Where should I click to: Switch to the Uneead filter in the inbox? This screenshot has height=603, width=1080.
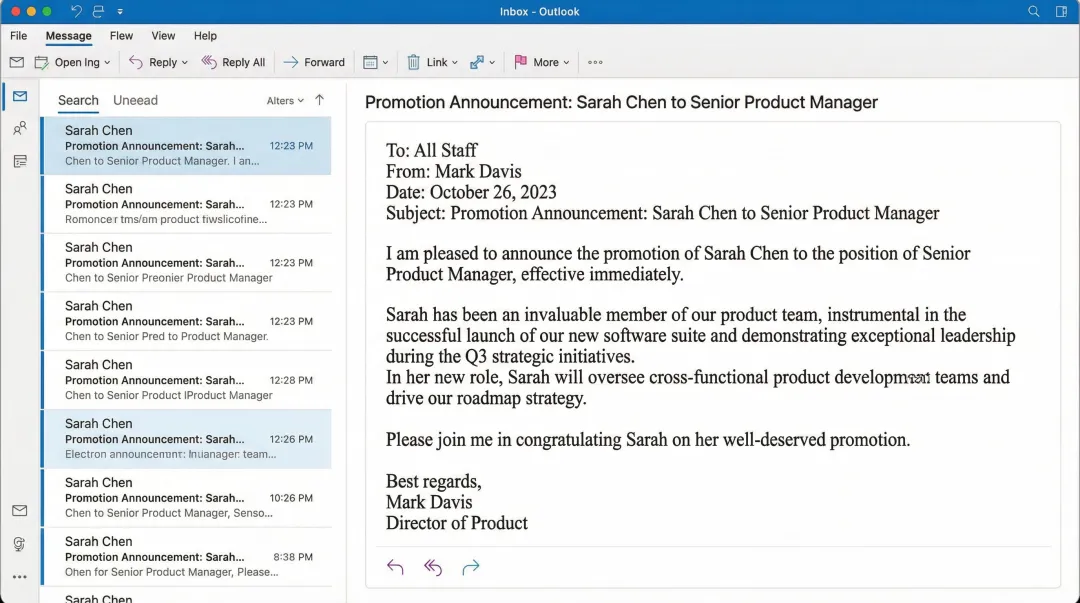click(x=135, y=100)
